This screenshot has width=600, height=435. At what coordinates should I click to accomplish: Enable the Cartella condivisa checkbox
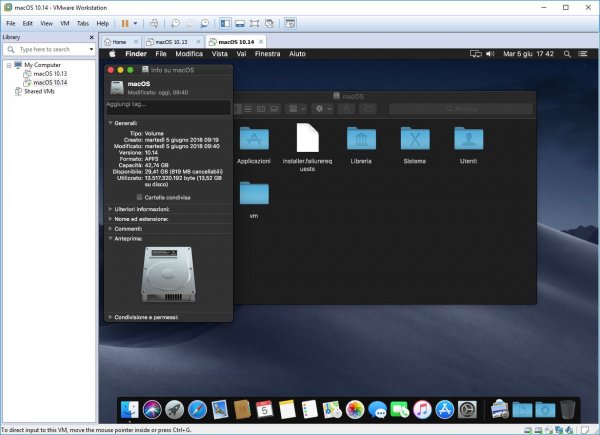tap(140, 197)
